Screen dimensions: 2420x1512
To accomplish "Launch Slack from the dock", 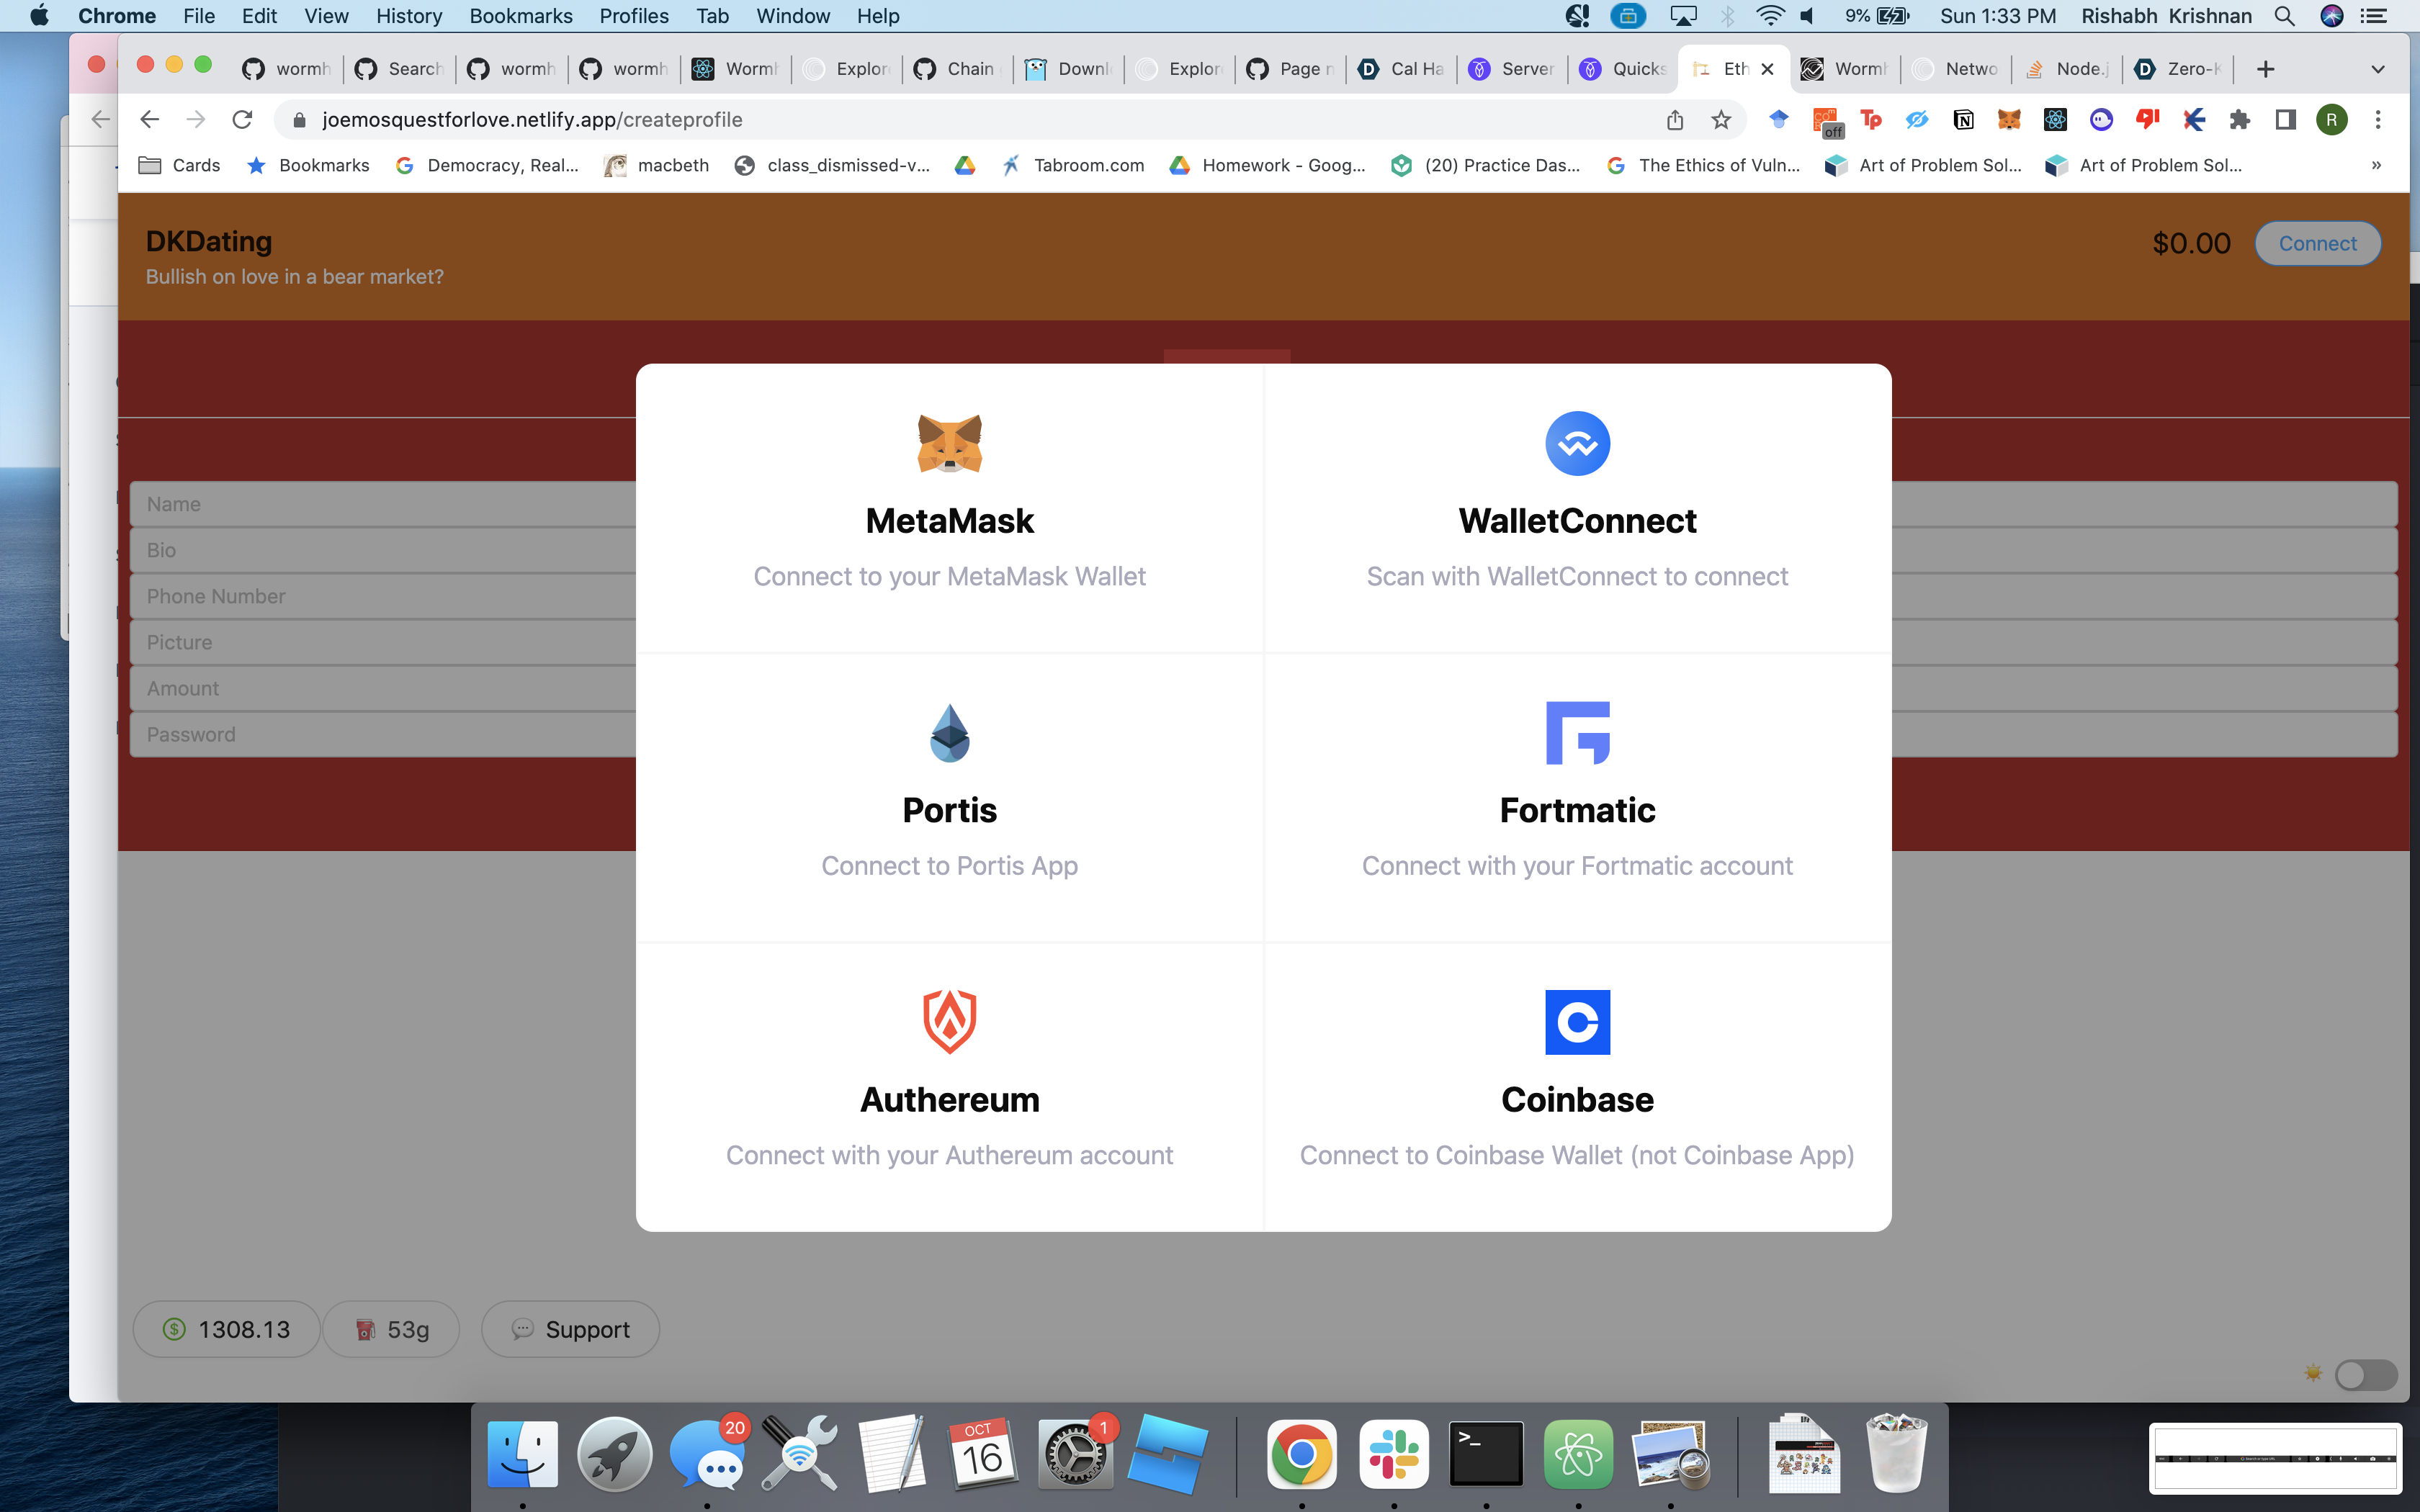I will [x=1393, y=1454].
